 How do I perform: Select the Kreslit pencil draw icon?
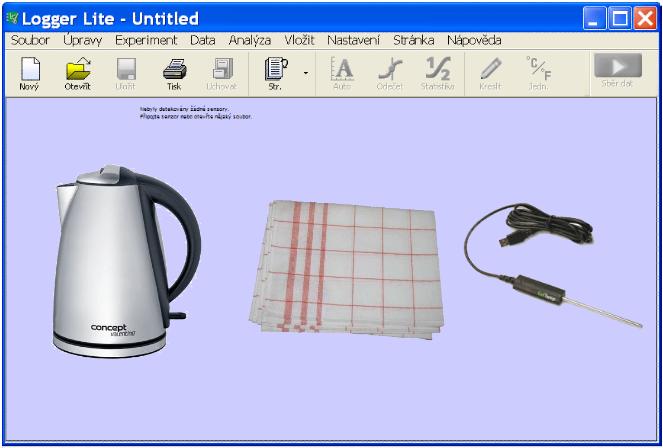tap(490, 69)
